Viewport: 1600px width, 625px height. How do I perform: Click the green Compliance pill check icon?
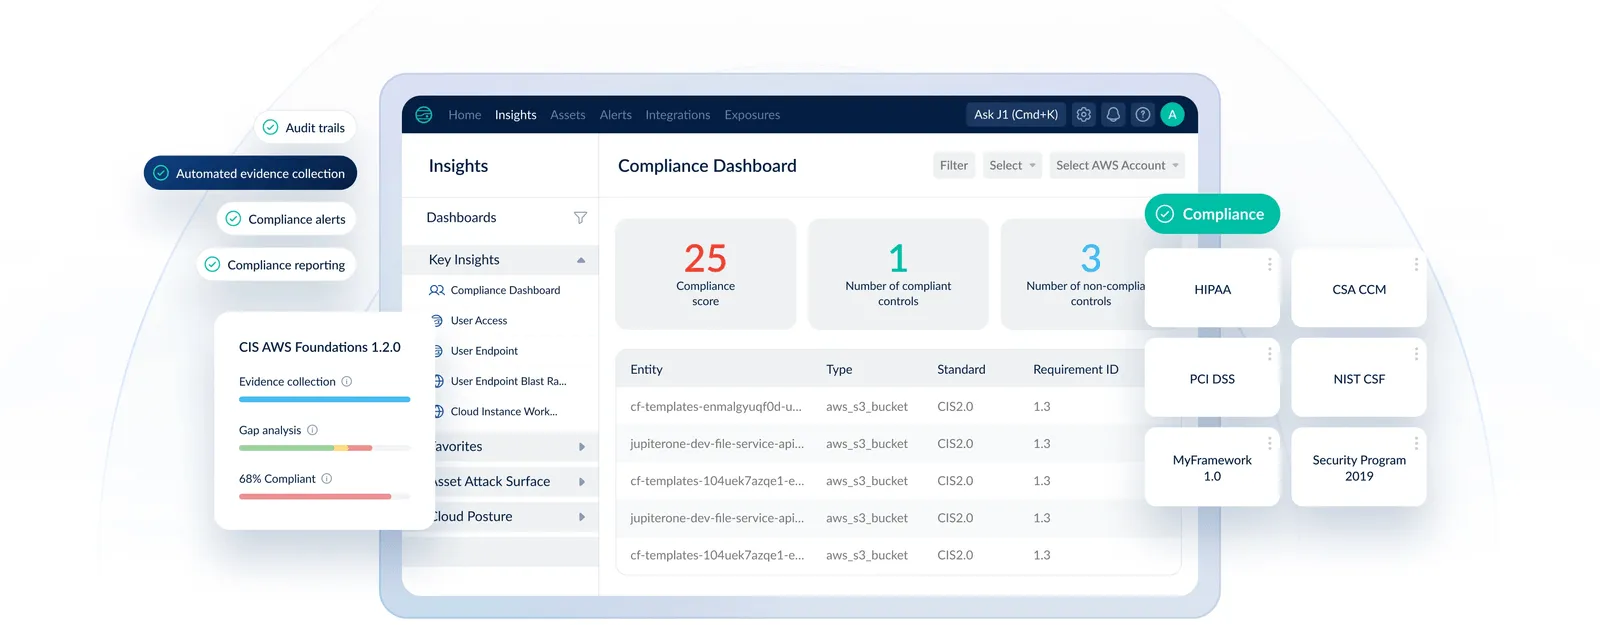[1165, 214]
